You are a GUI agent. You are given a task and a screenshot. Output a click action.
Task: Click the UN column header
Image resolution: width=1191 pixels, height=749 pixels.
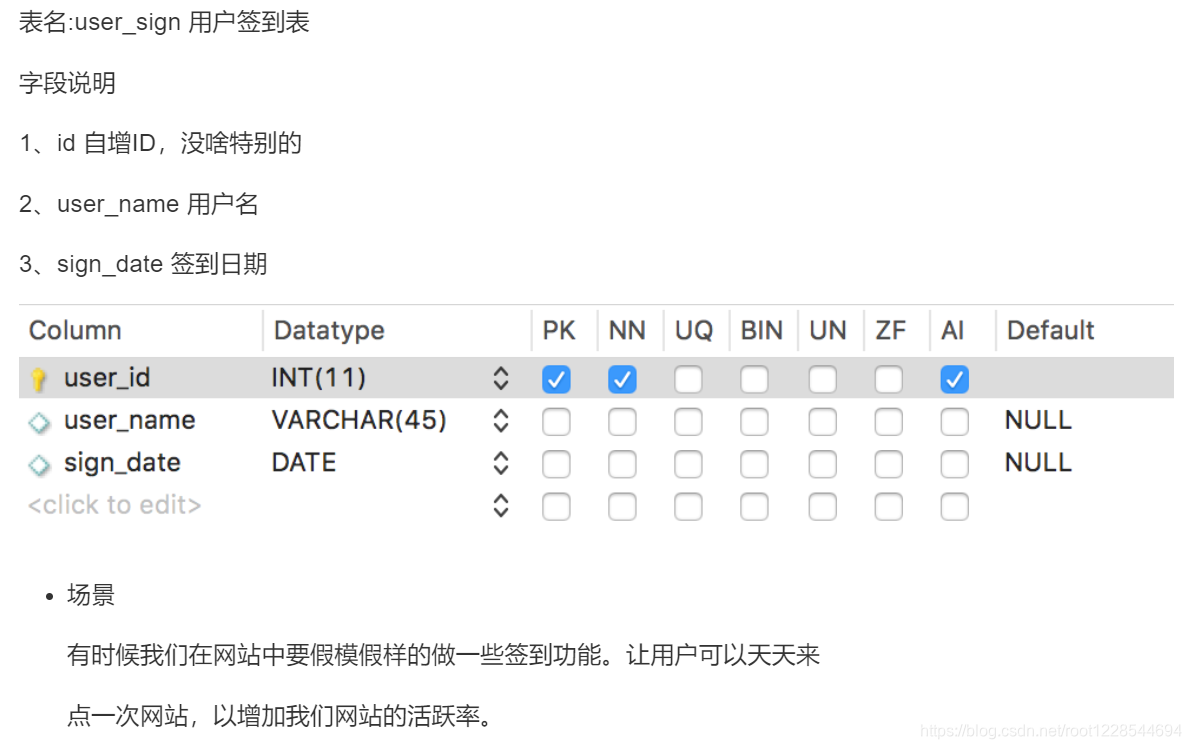[828, 330]
